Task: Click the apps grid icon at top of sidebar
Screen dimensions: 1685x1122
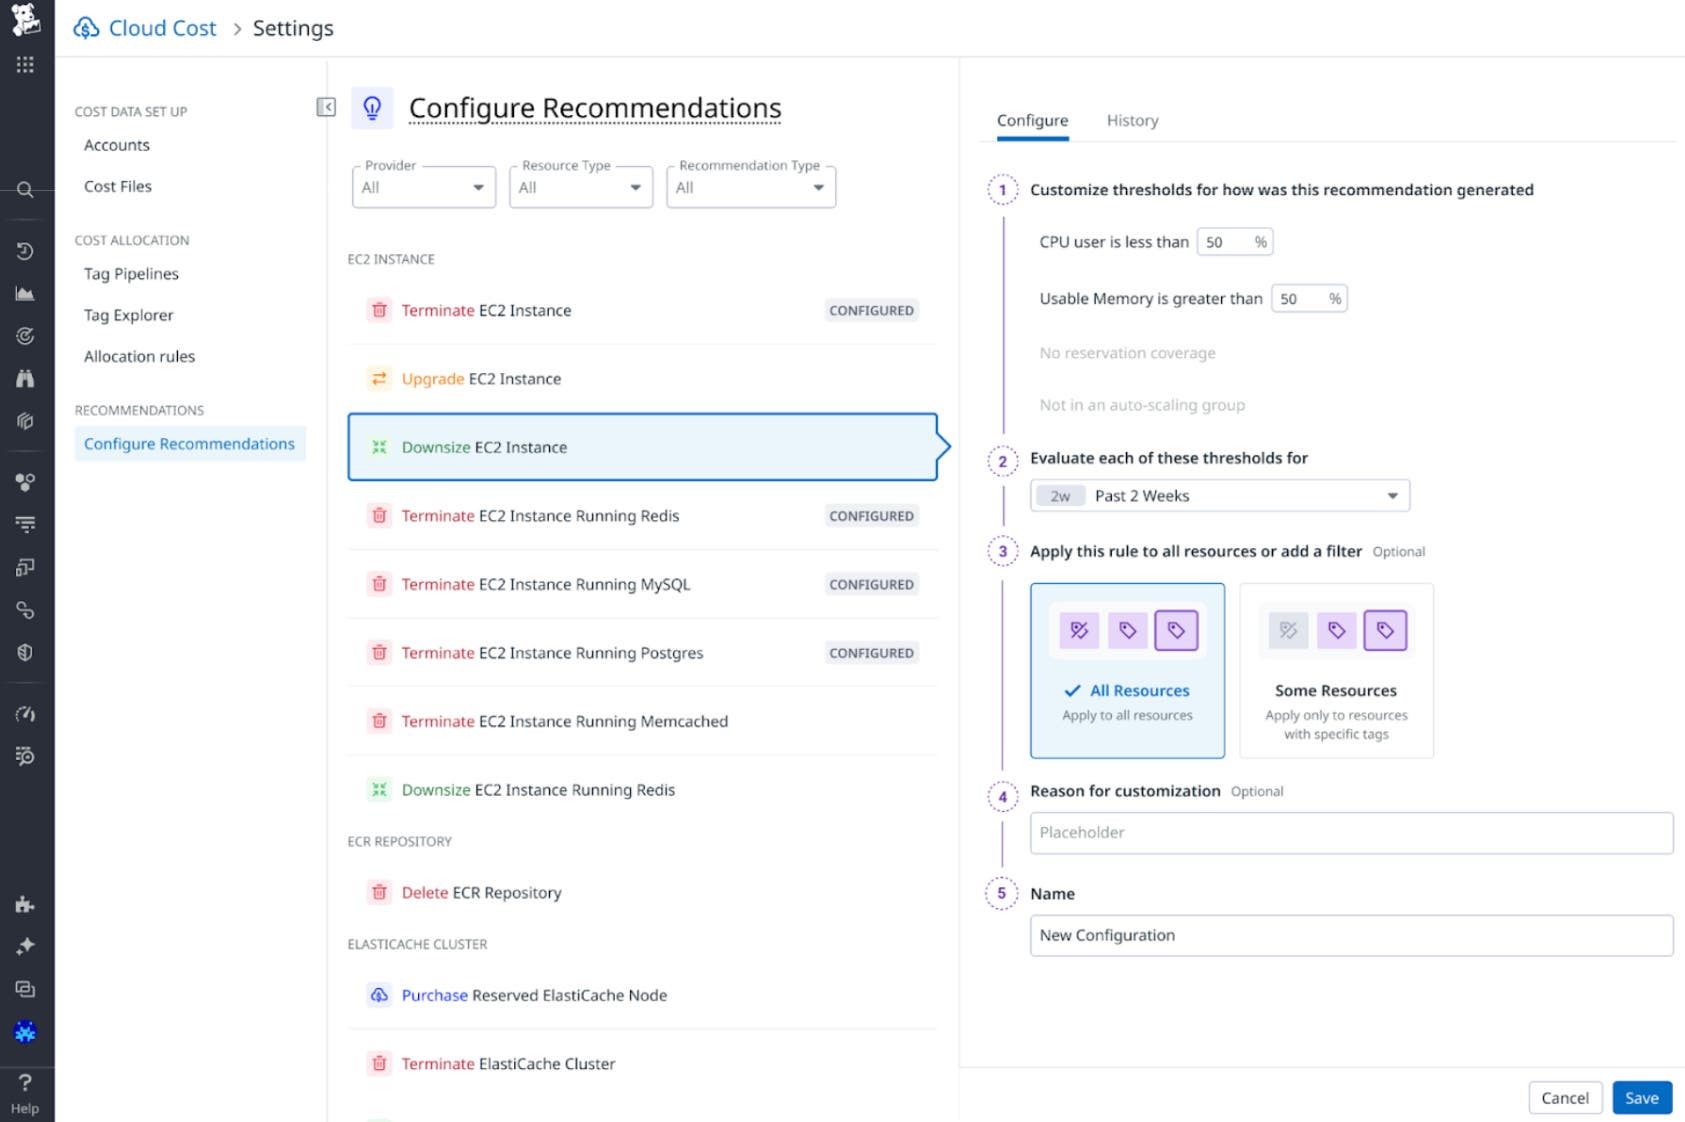Action: [x=26, y=64]
